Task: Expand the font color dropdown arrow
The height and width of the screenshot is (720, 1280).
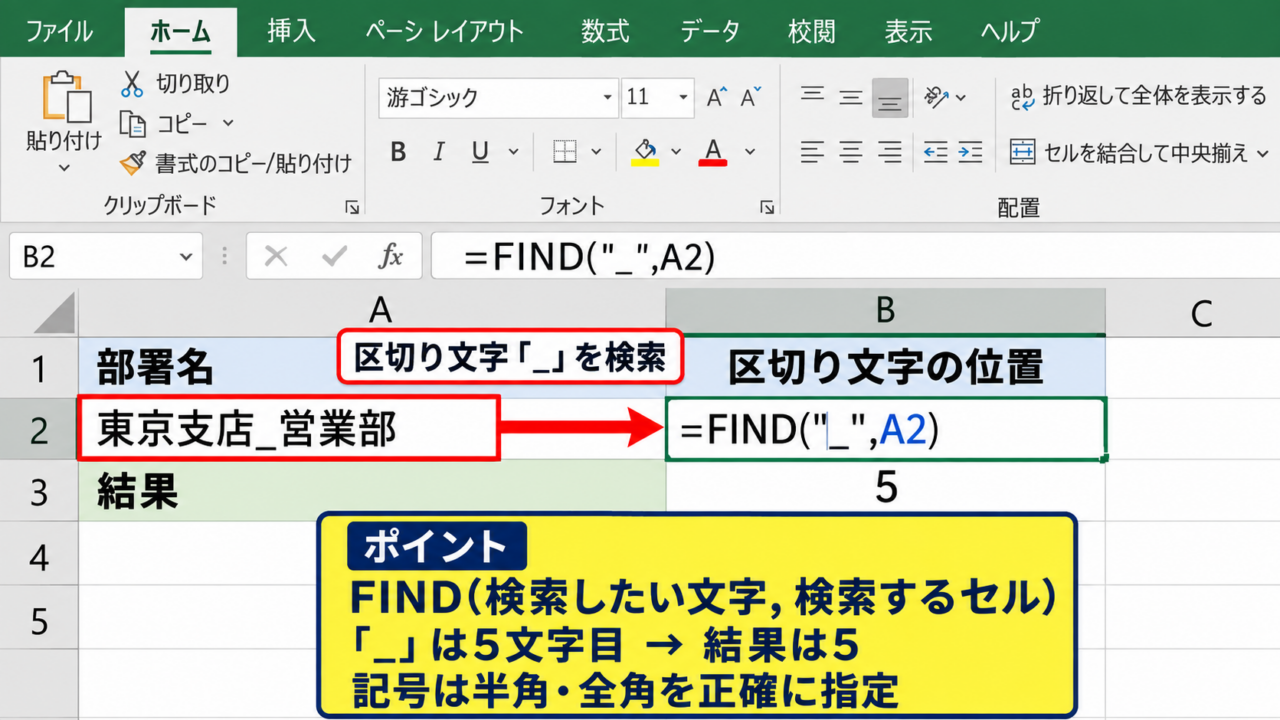Action: pos(750,152)
